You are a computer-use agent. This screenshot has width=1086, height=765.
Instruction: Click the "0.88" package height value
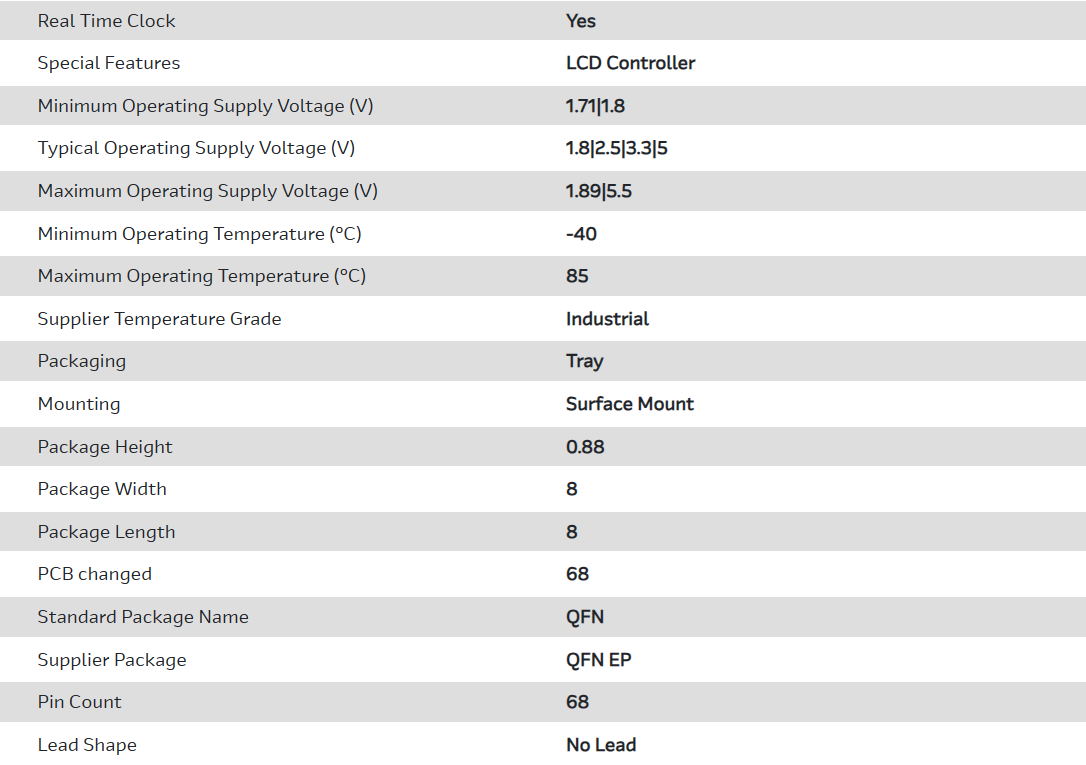[x=585, y=447]
